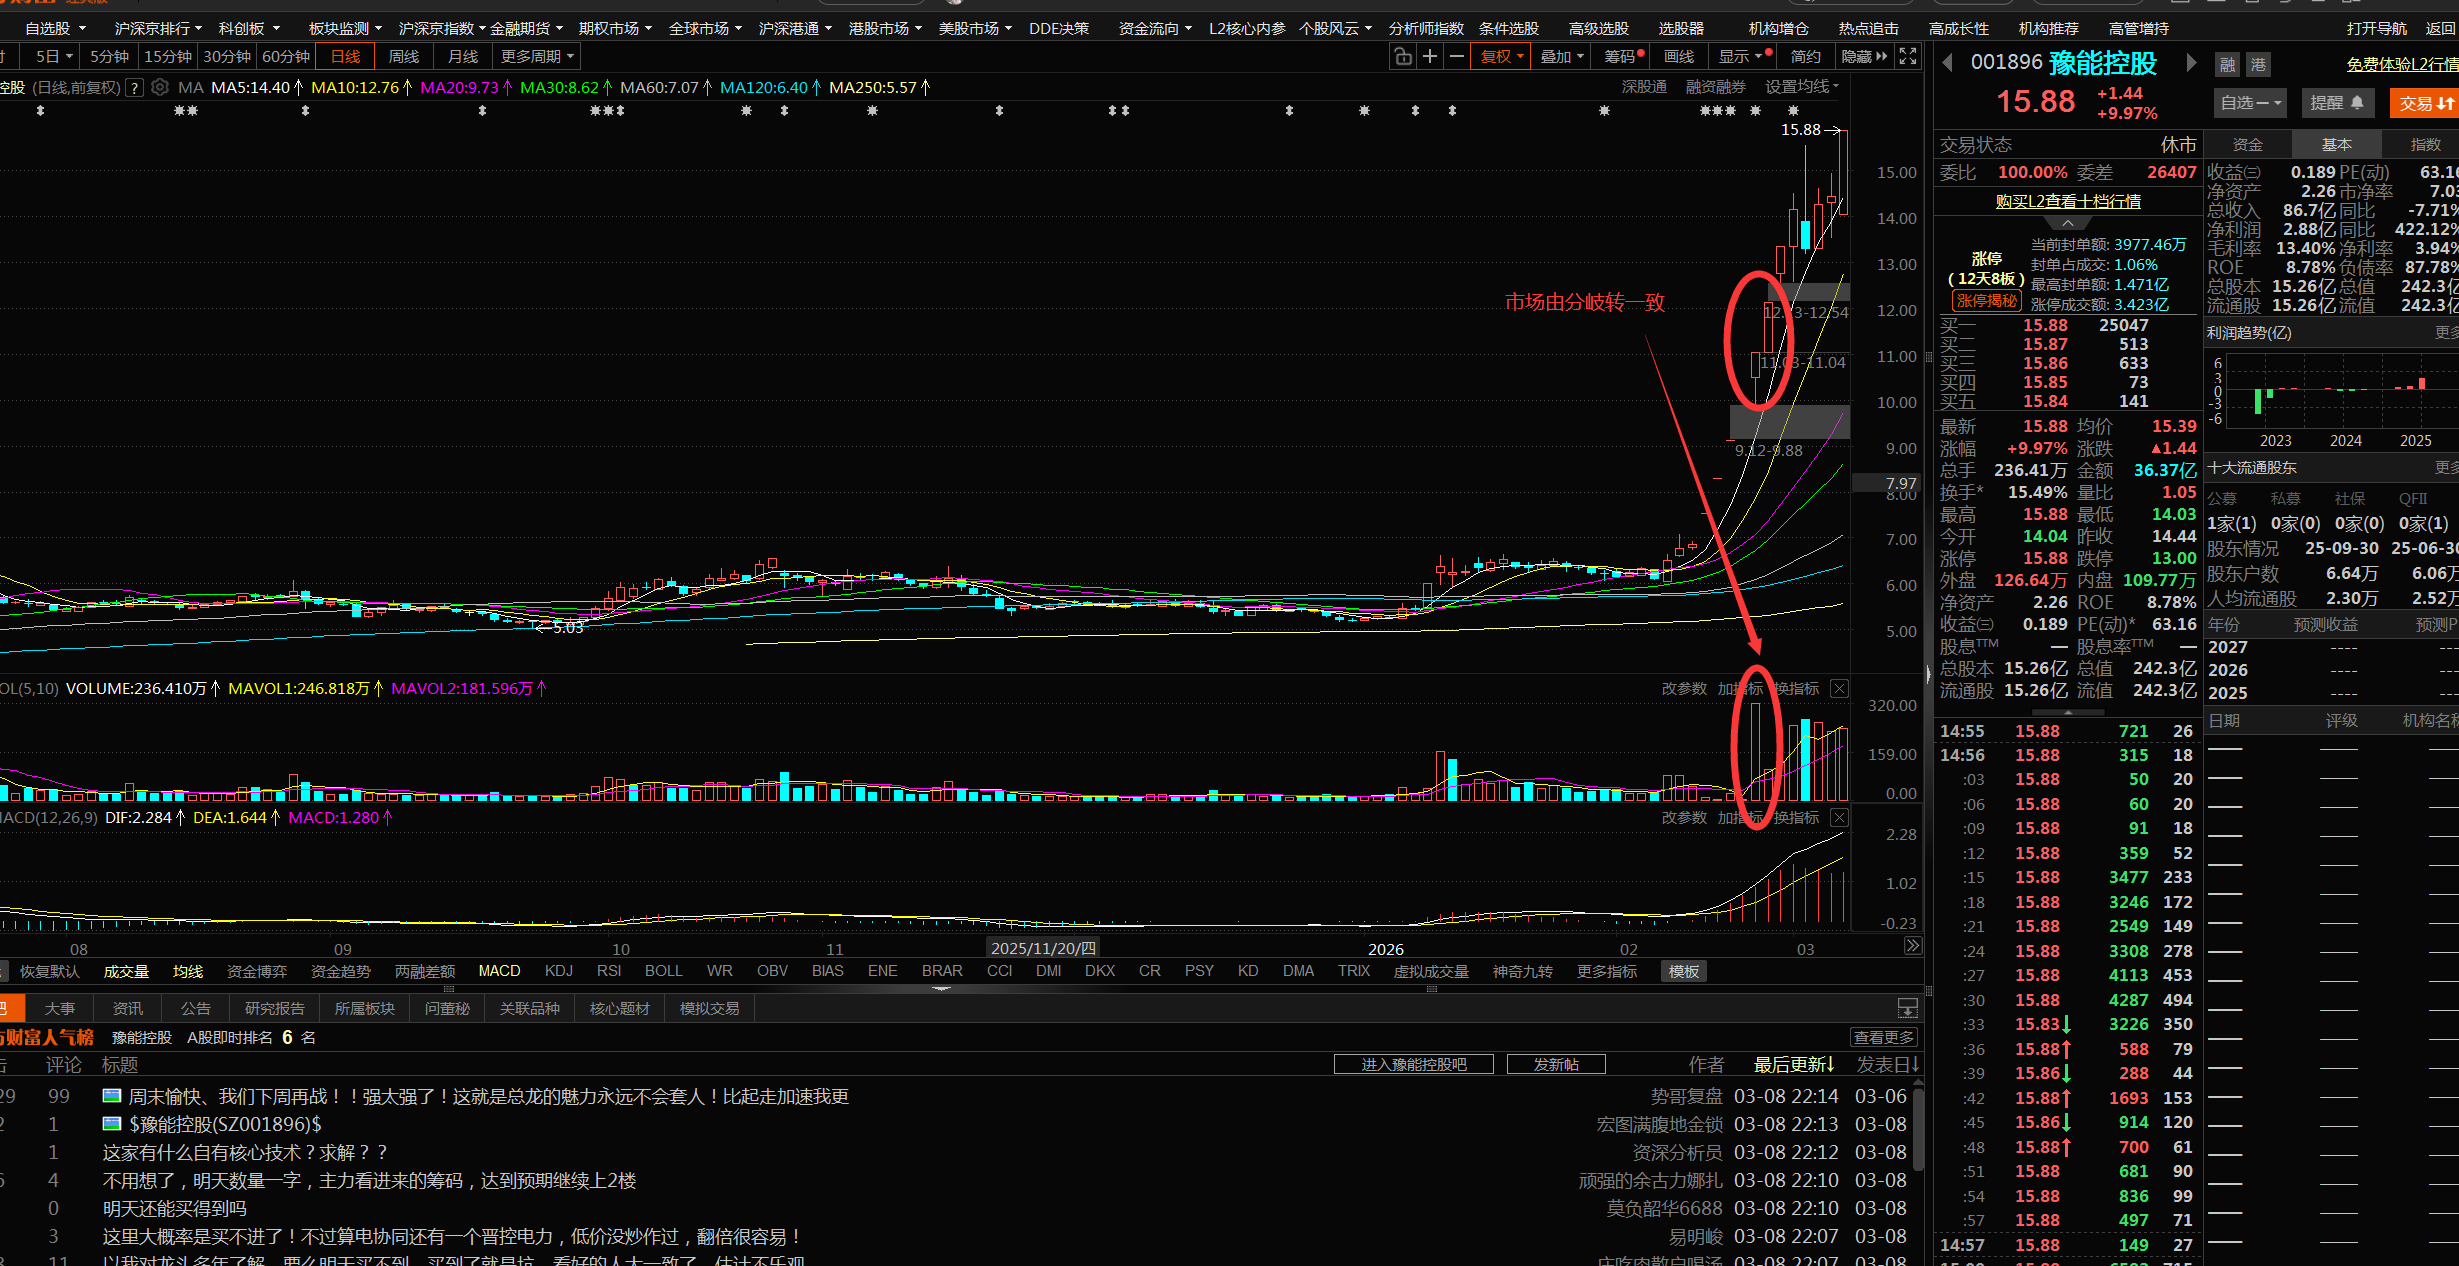Switch to the 周线 weekly tab
2459x1266 pixels.
[404, 57]
